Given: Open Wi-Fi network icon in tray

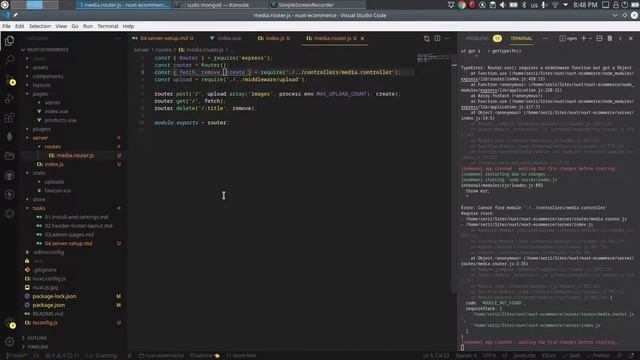Looking at the screenshot, I should [x=555, y=5].
